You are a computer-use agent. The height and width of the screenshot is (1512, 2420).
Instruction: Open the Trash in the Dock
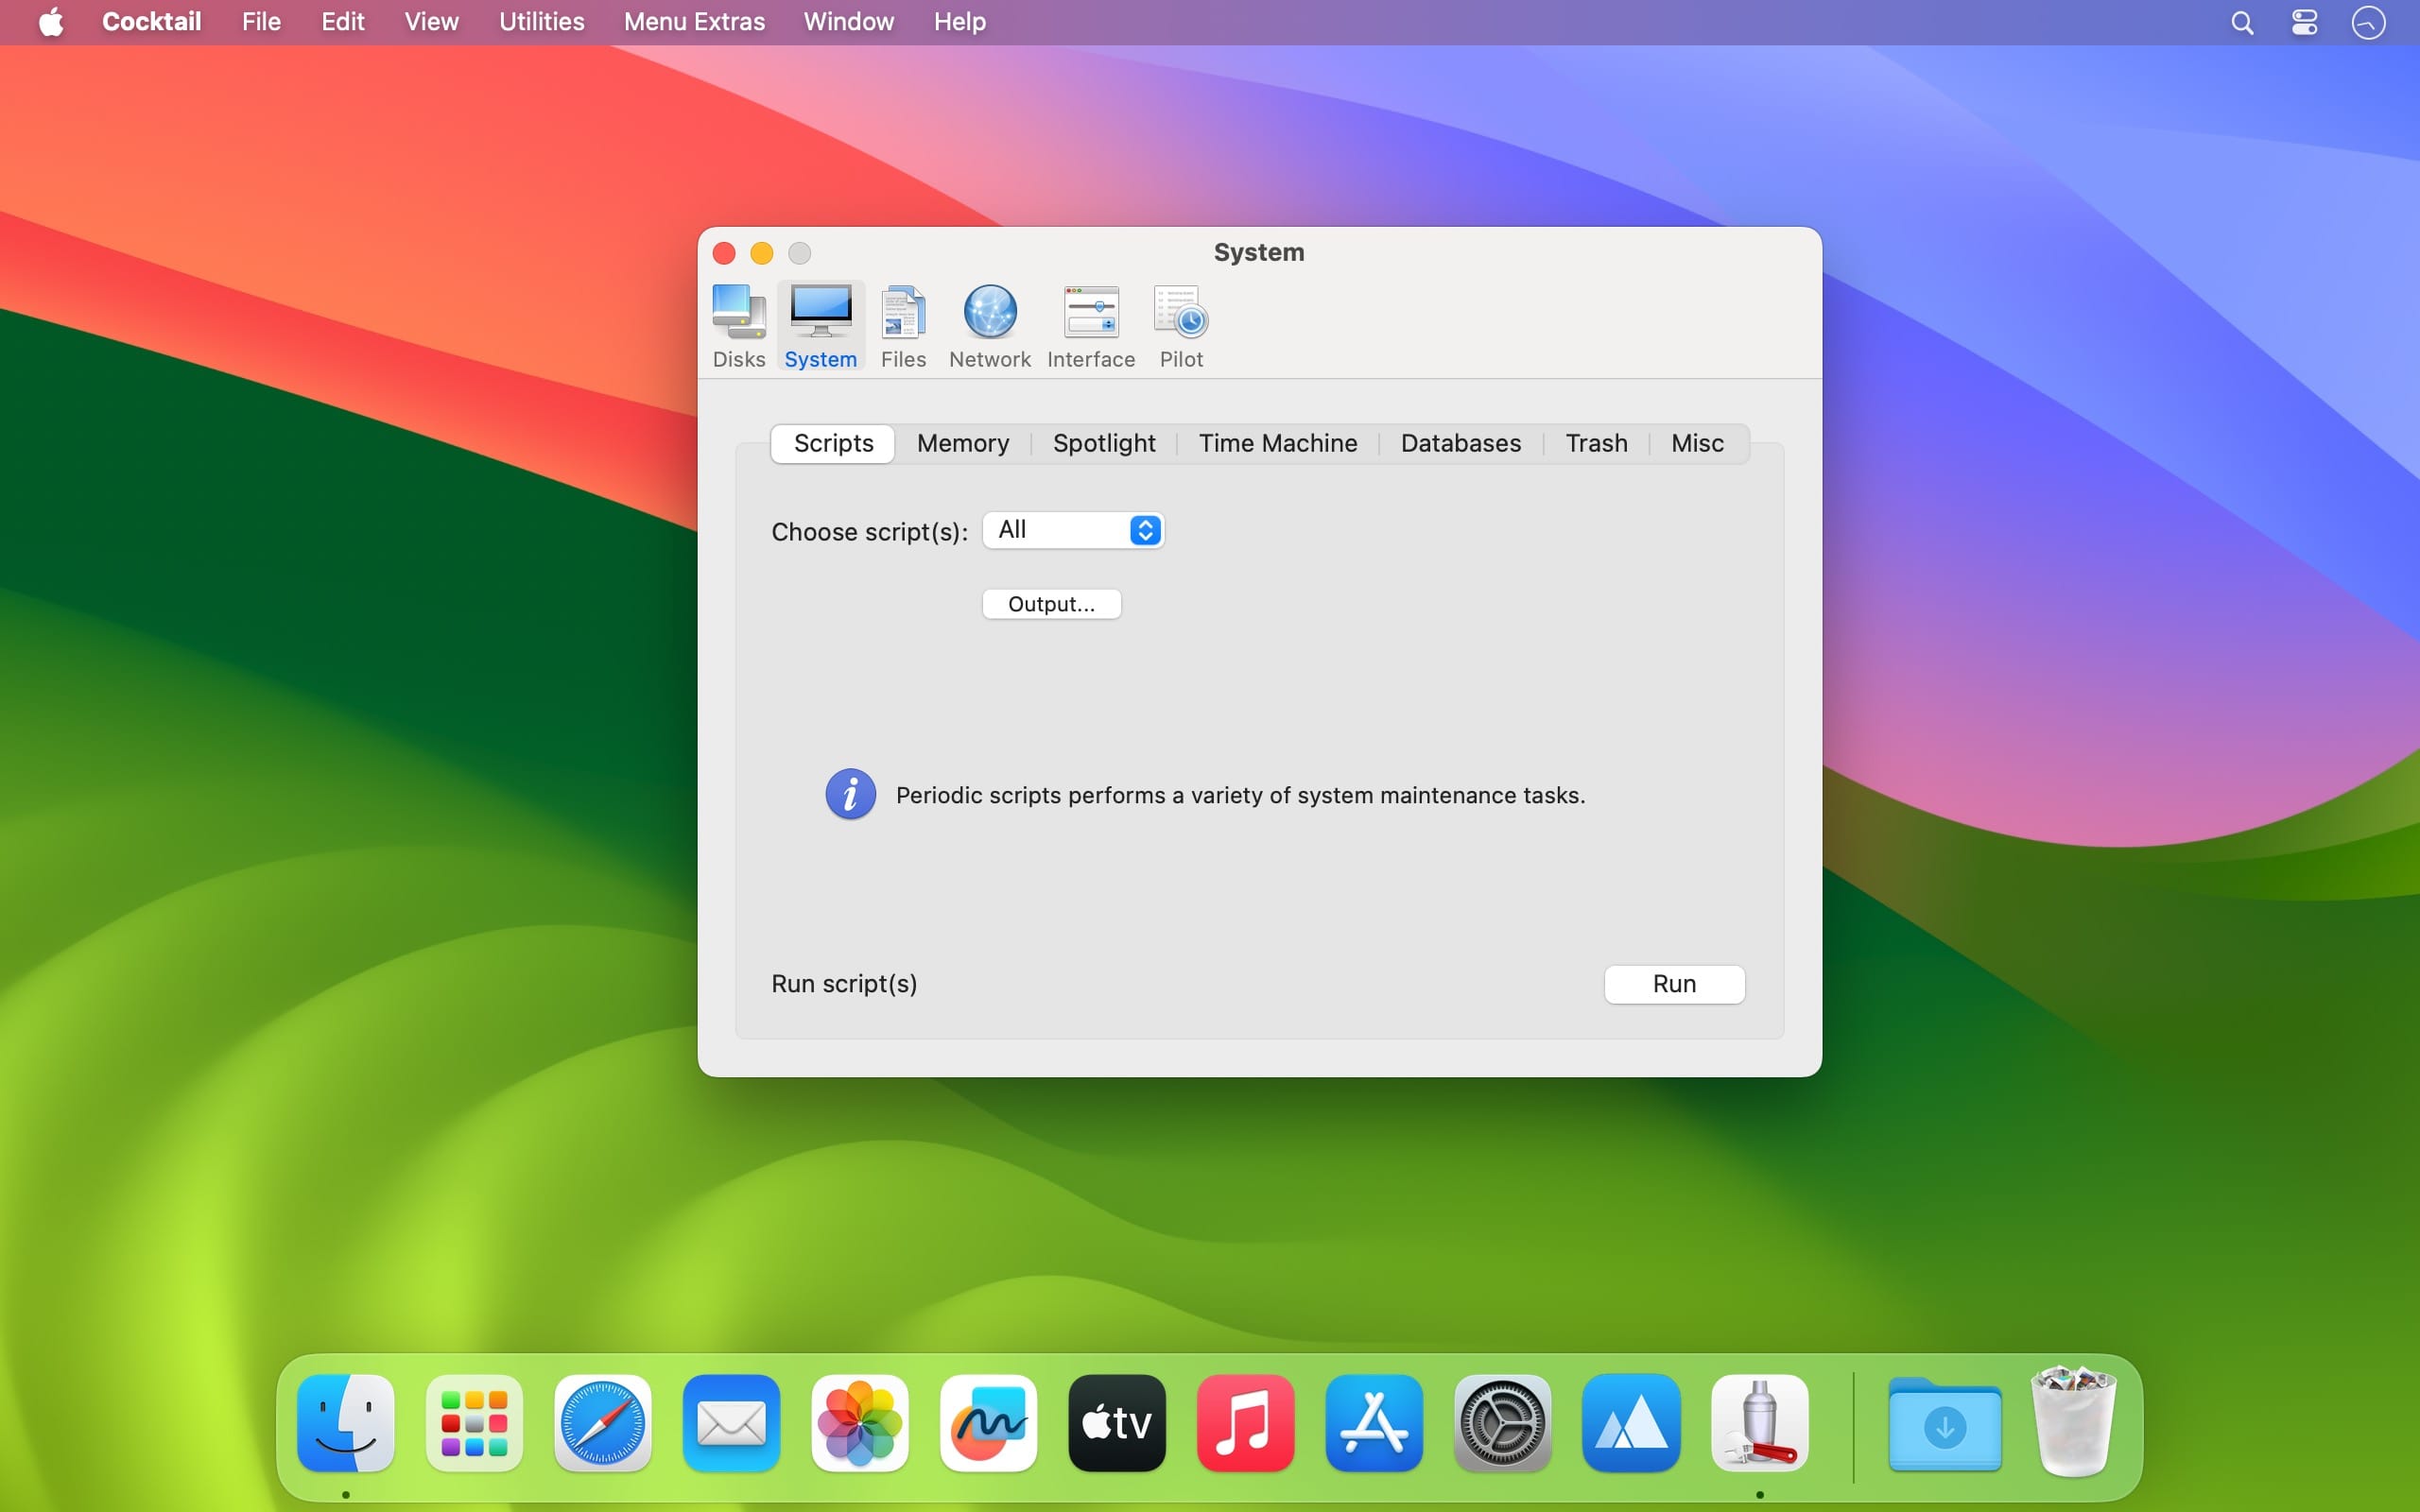(2074, 1421)
